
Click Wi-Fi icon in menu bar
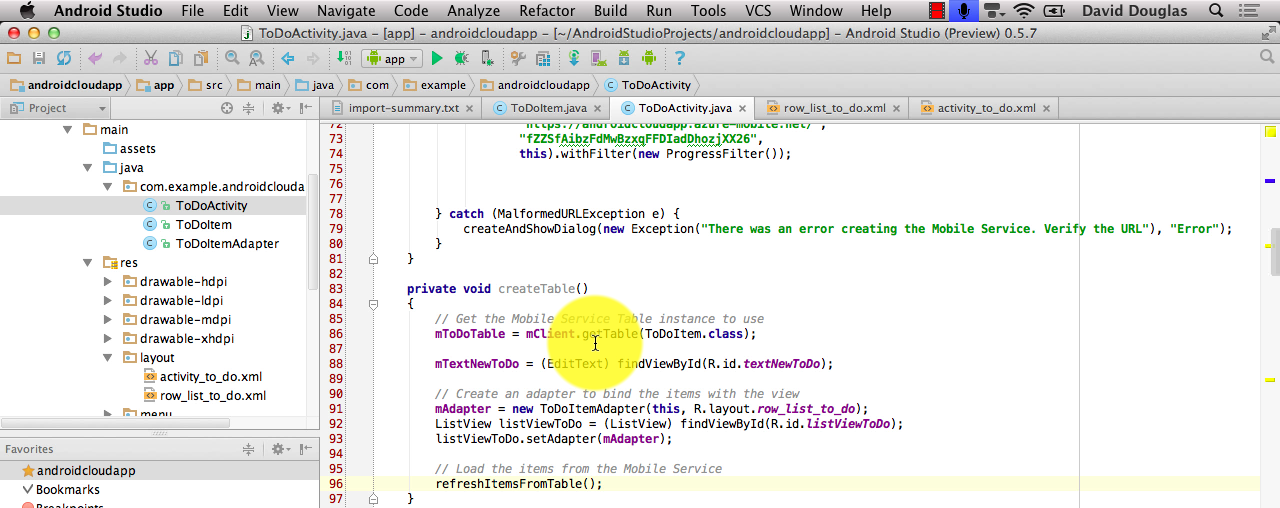pyautogui.click(x=1023, y=11)
